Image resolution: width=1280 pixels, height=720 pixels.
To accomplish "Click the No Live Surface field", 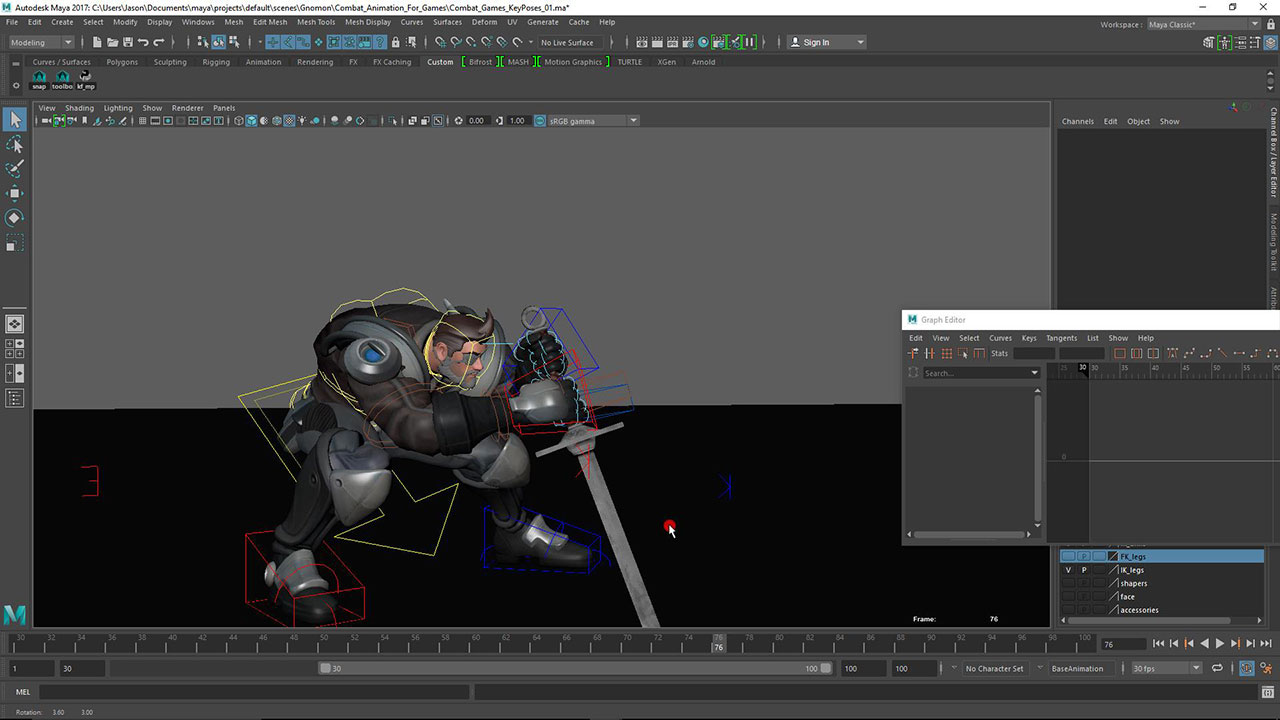I will point(567,42).
